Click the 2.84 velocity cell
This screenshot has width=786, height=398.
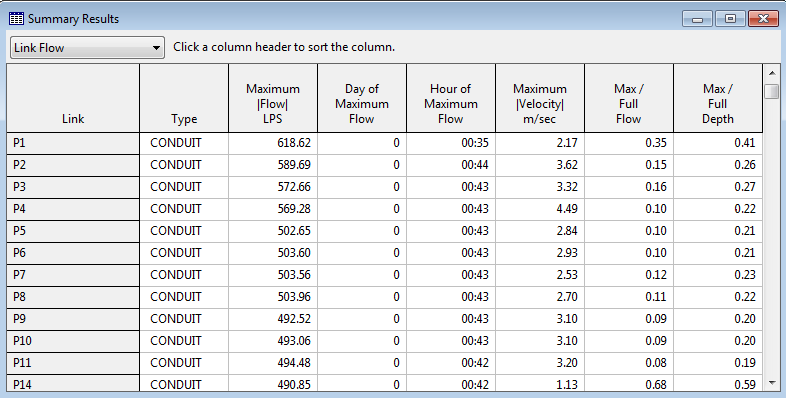point(540,232)
